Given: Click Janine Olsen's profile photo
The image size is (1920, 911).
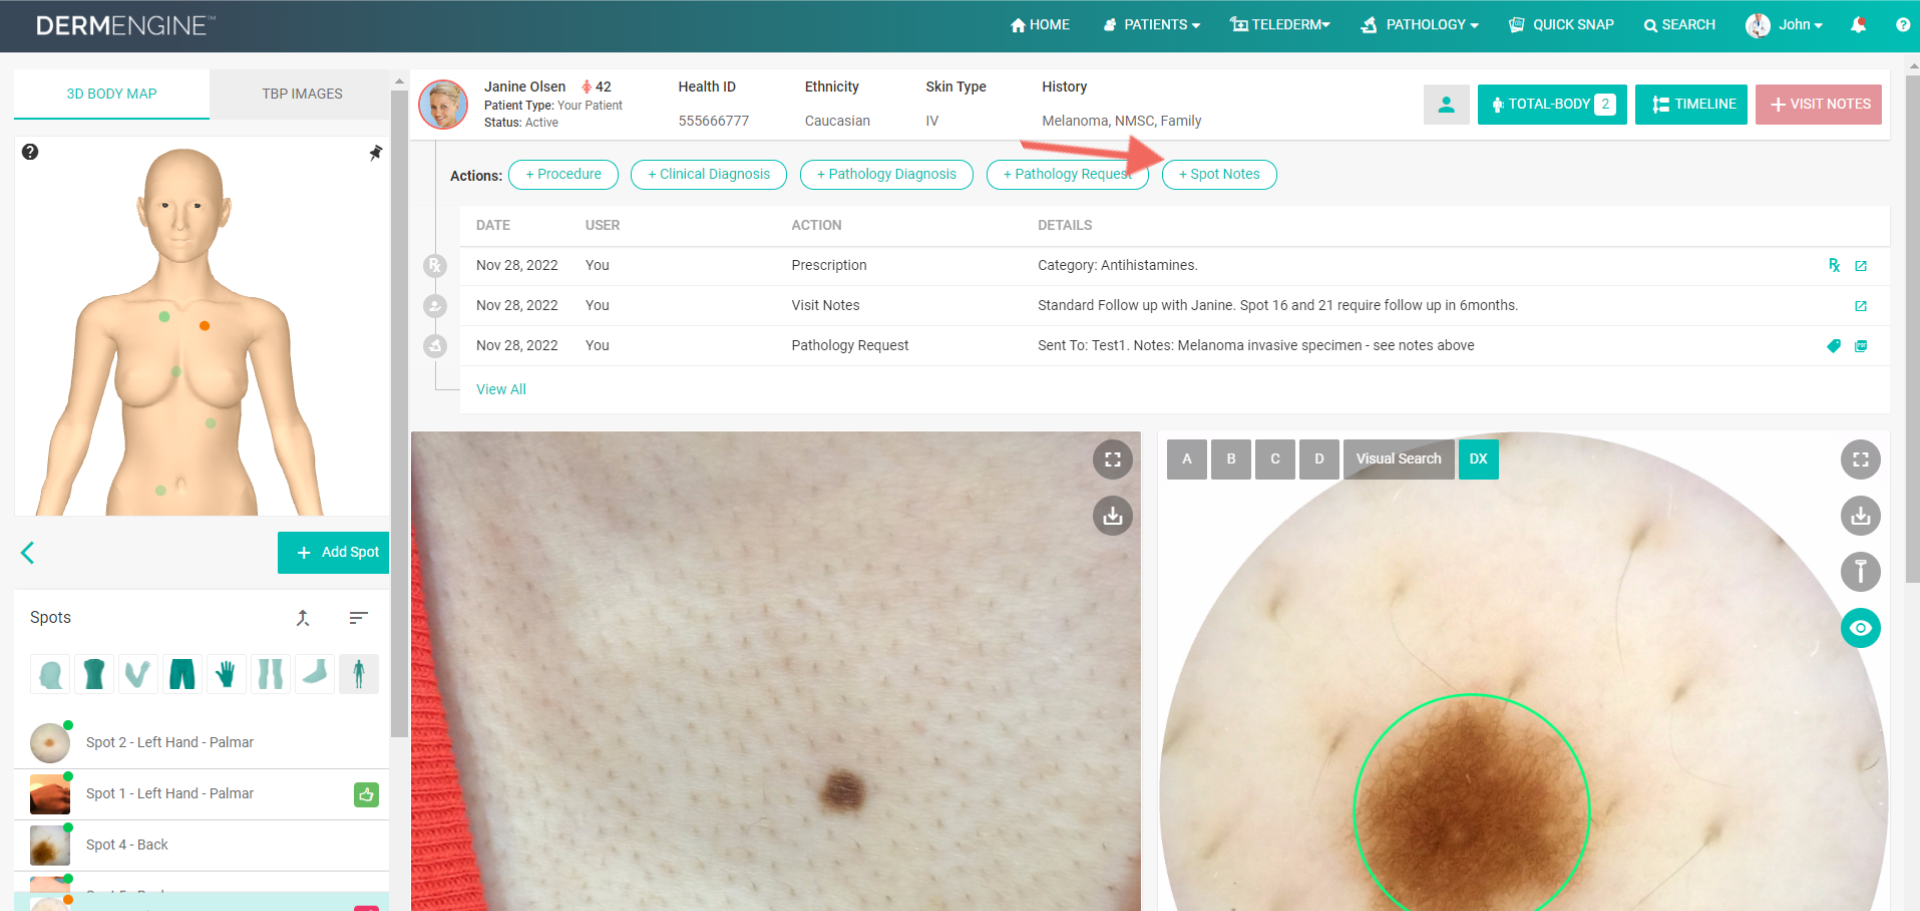Looking at the screenshot, I should click(443, 104).
